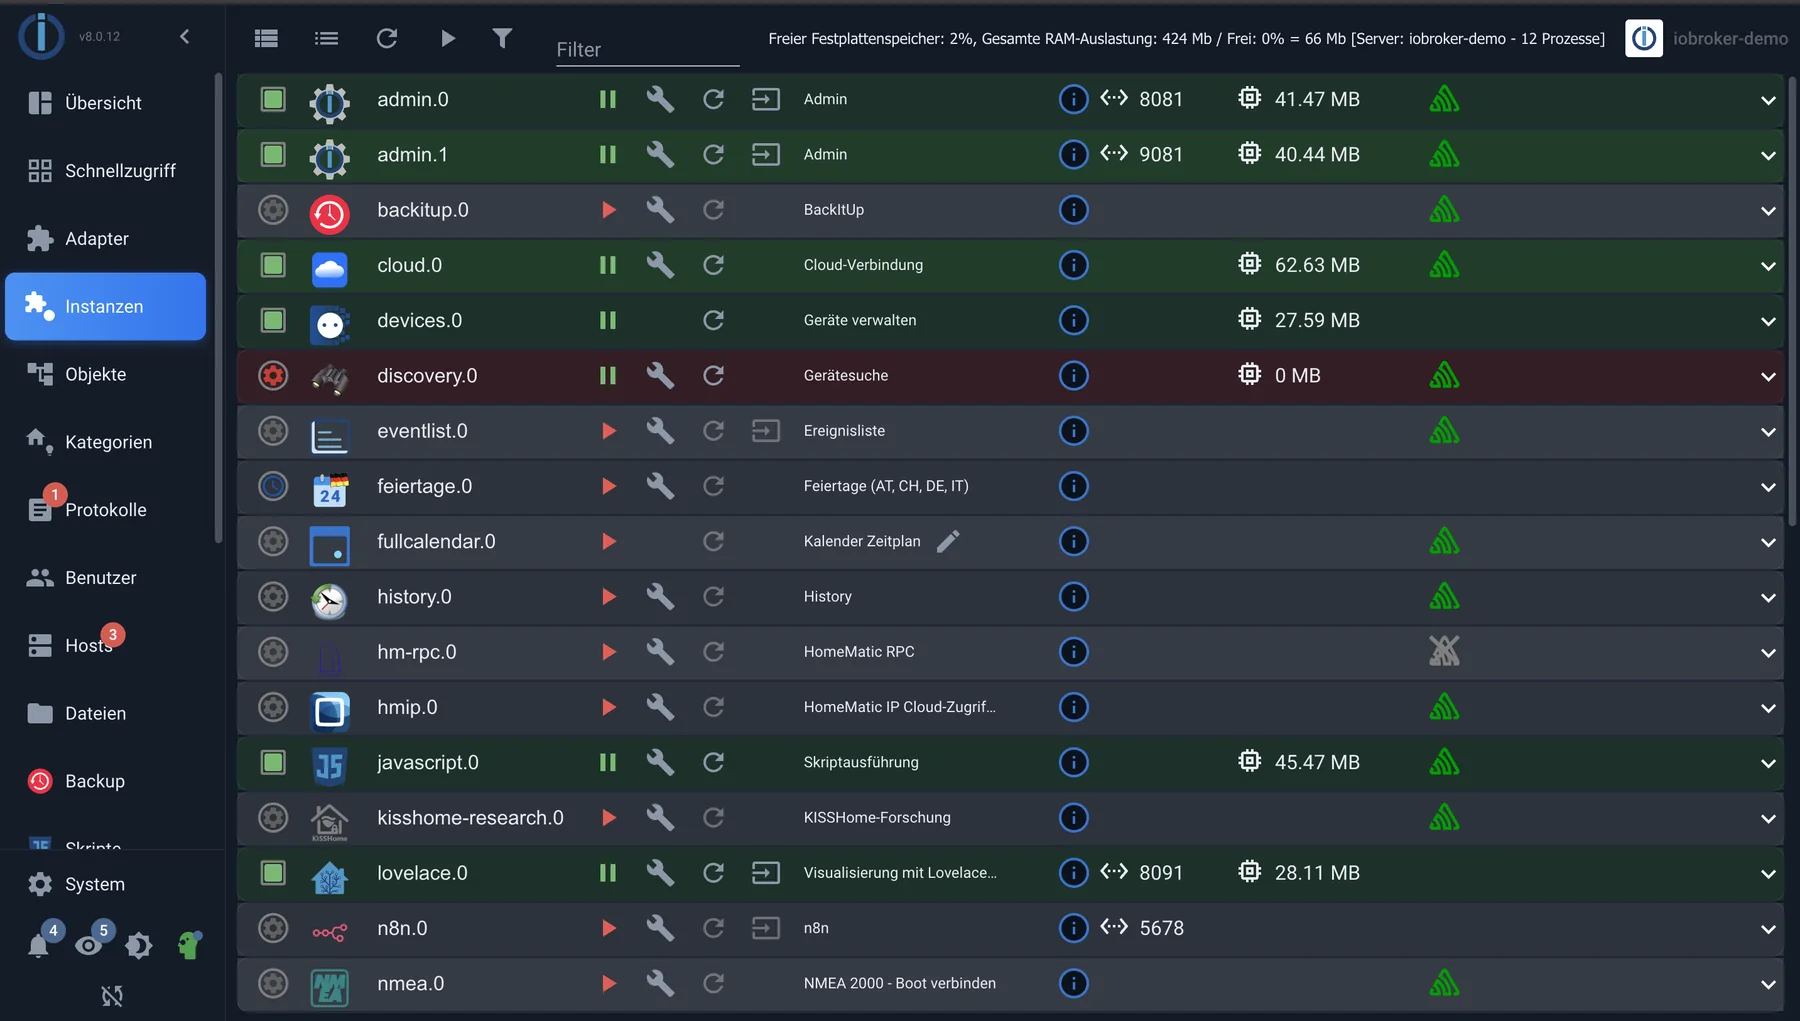Open System settings in the sidebar
The width and height of the screenshot is (1800, 1021).
coord(105,884)
